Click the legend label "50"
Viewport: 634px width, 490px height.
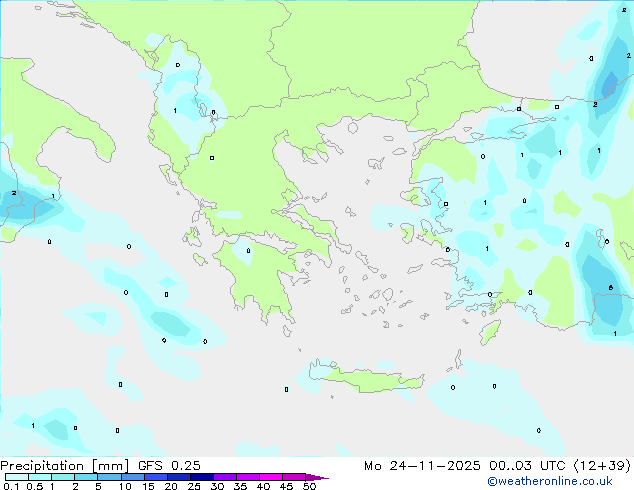point(309,486)
